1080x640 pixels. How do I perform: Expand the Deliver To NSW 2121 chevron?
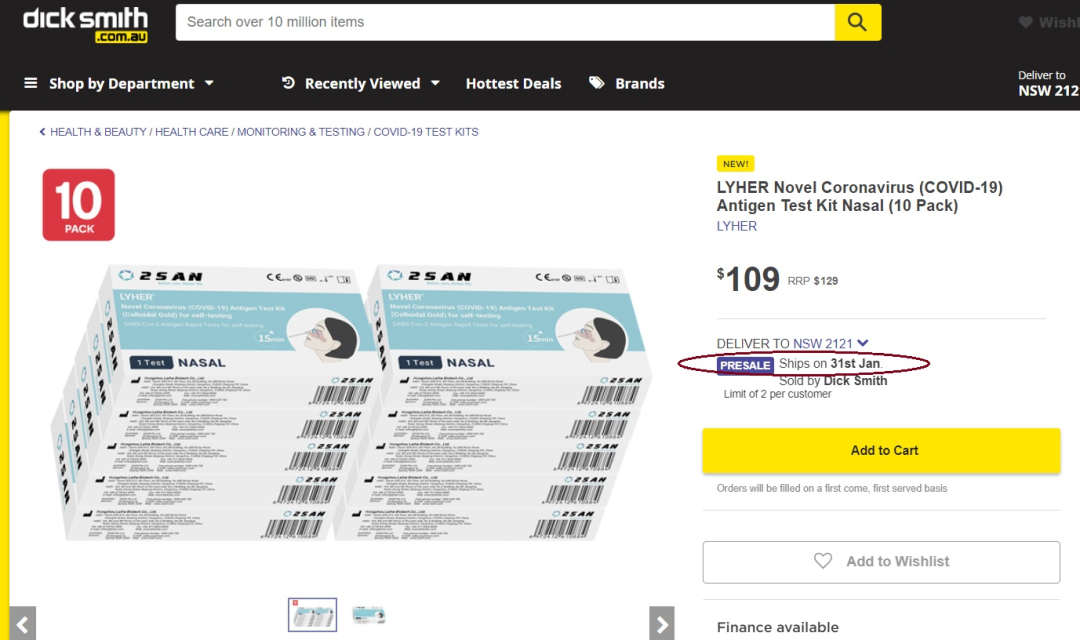click(863, 343)
